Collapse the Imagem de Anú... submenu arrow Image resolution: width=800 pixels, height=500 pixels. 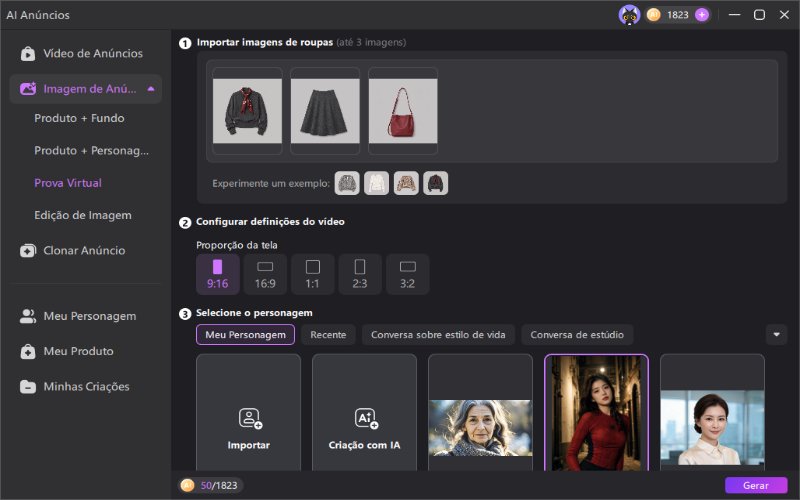click(151, 89)
